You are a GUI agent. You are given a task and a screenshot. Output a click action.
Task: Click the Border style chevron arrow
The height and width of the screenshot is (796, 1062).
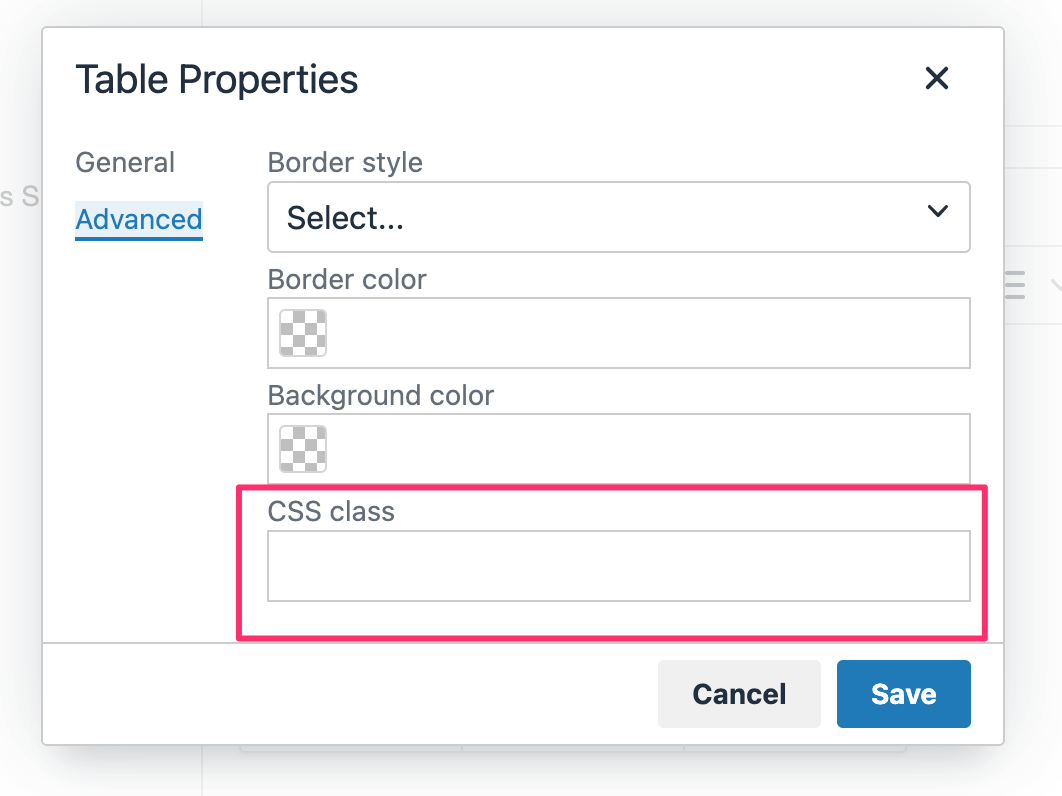tap(937, 211)
